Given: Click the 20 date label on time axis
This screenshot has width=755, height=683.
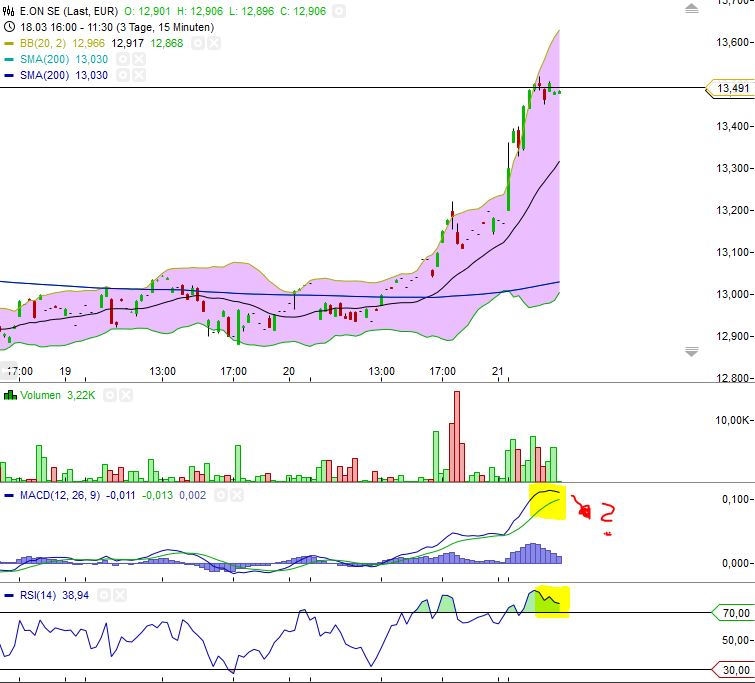Looking at the screenshot, I should click(288, 371).
